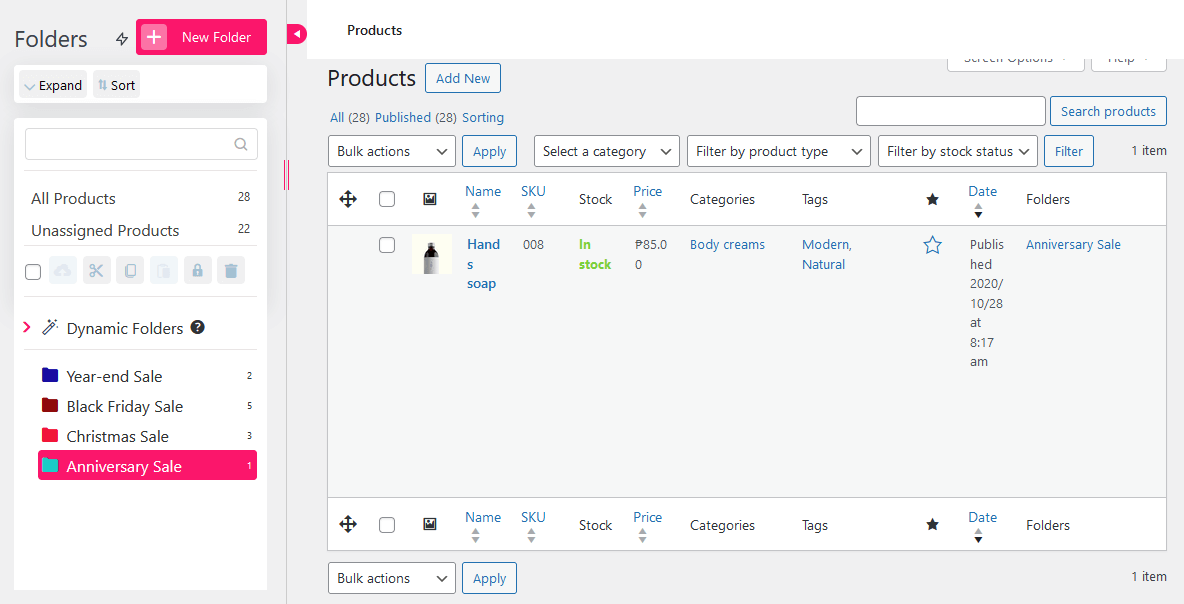Open the Dynamic Folders help question mark

click(x=198, y=327)
